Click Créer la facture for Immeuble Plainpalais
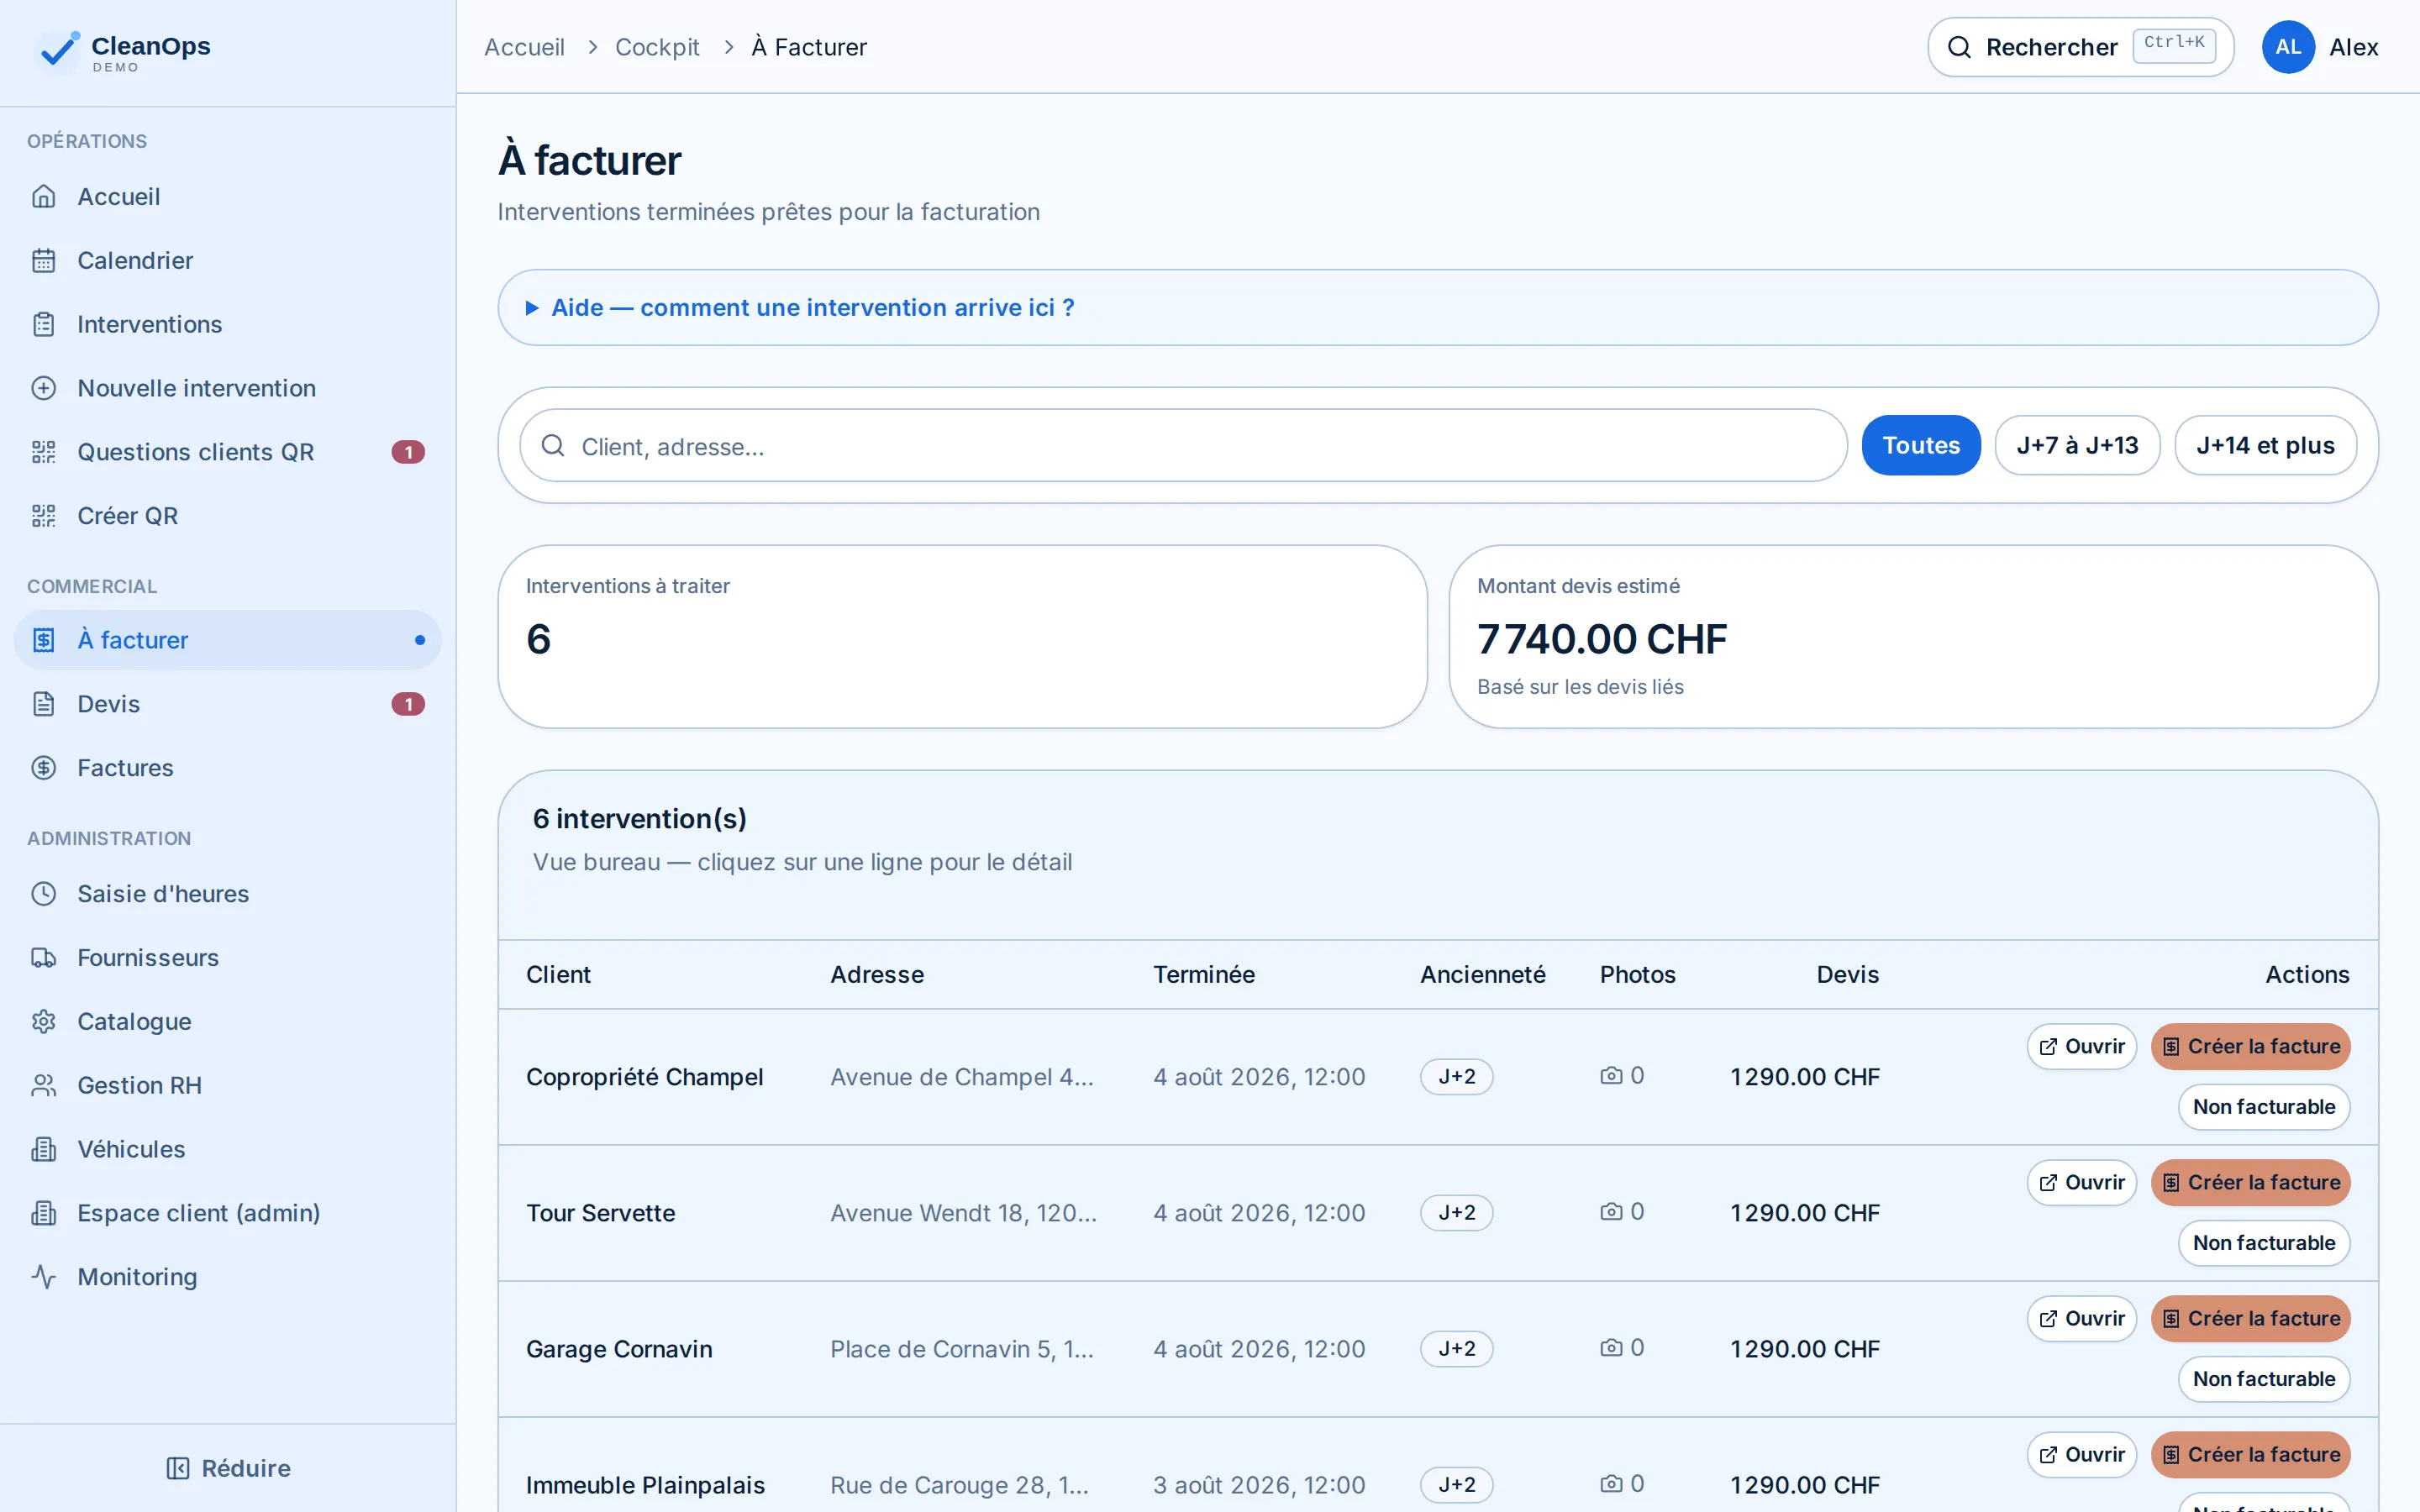The image size is (2420, 1512). [2250, 1454]
